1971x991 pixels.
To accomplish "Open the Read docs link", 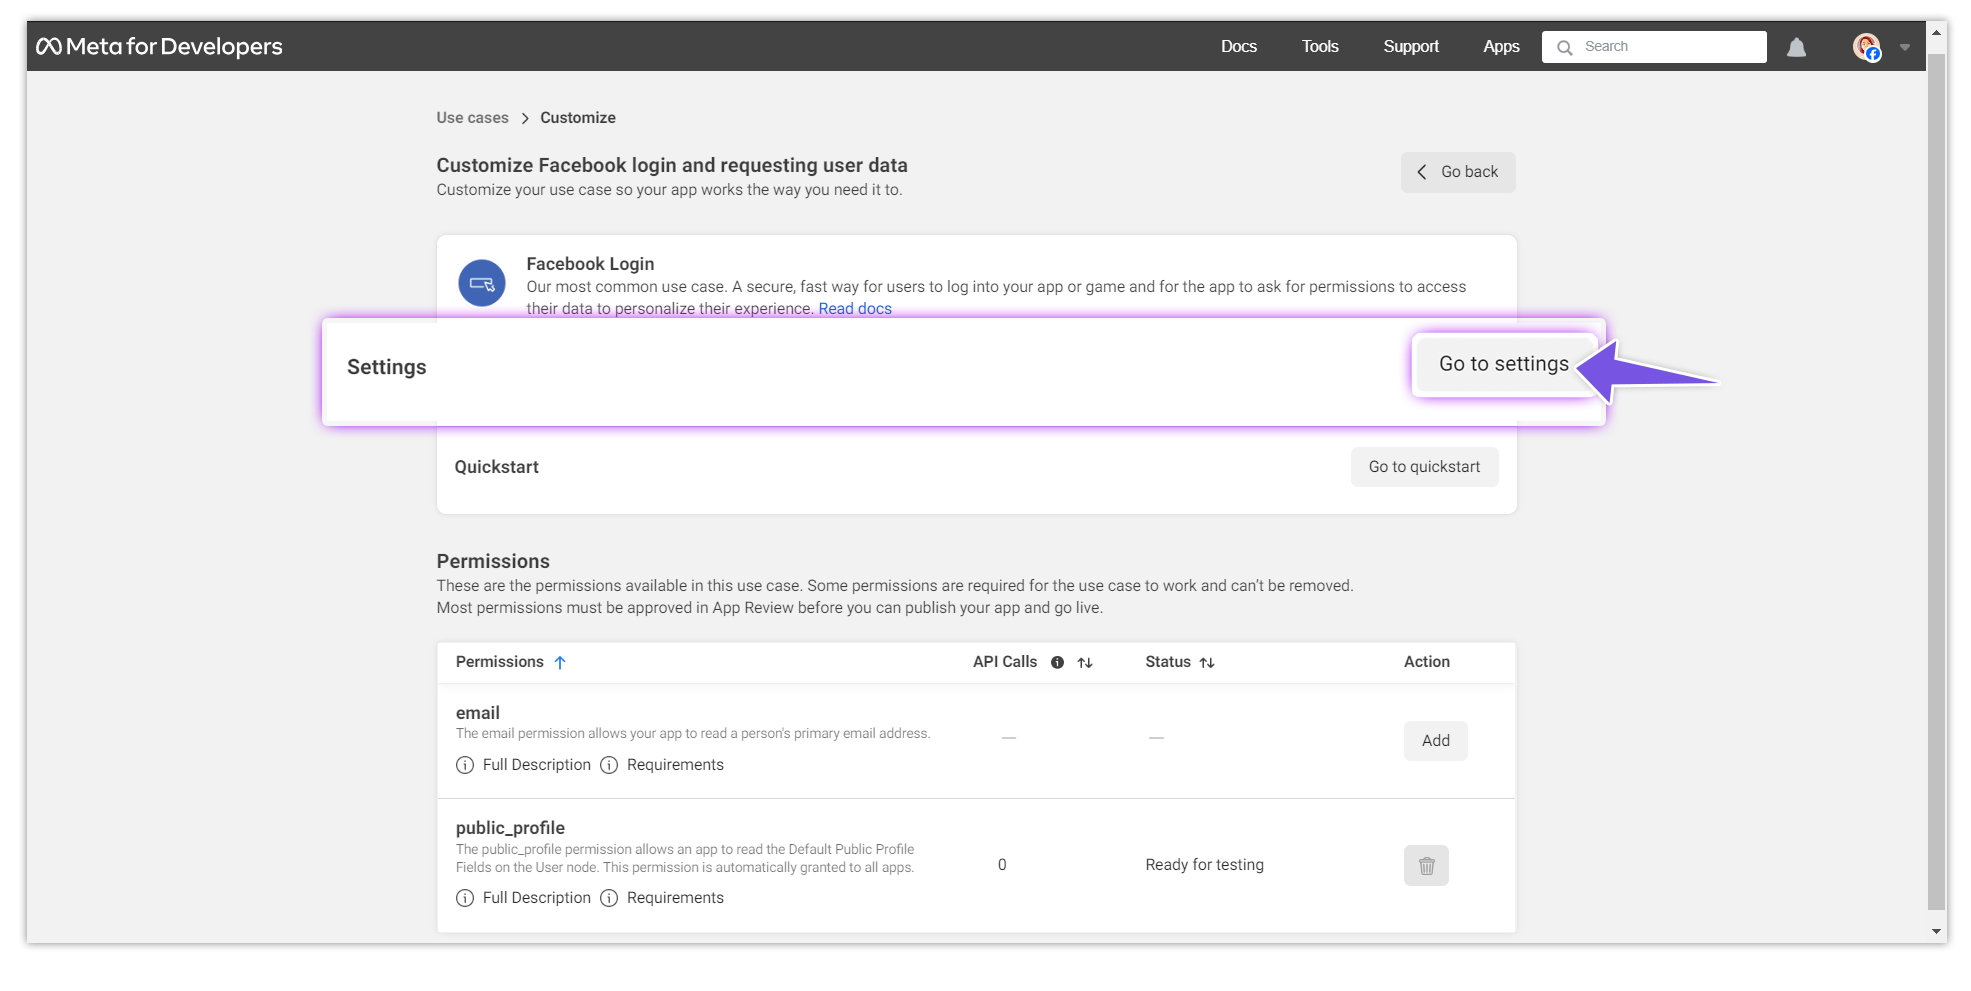I will click(x=854, y=308).
